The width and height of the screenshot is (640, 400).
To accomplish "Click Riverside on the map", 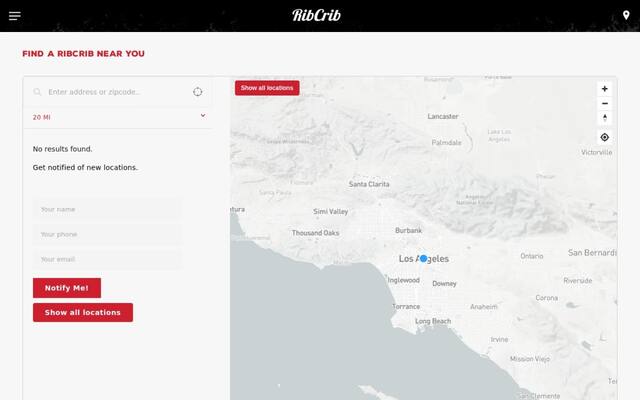I will point(578,280).
